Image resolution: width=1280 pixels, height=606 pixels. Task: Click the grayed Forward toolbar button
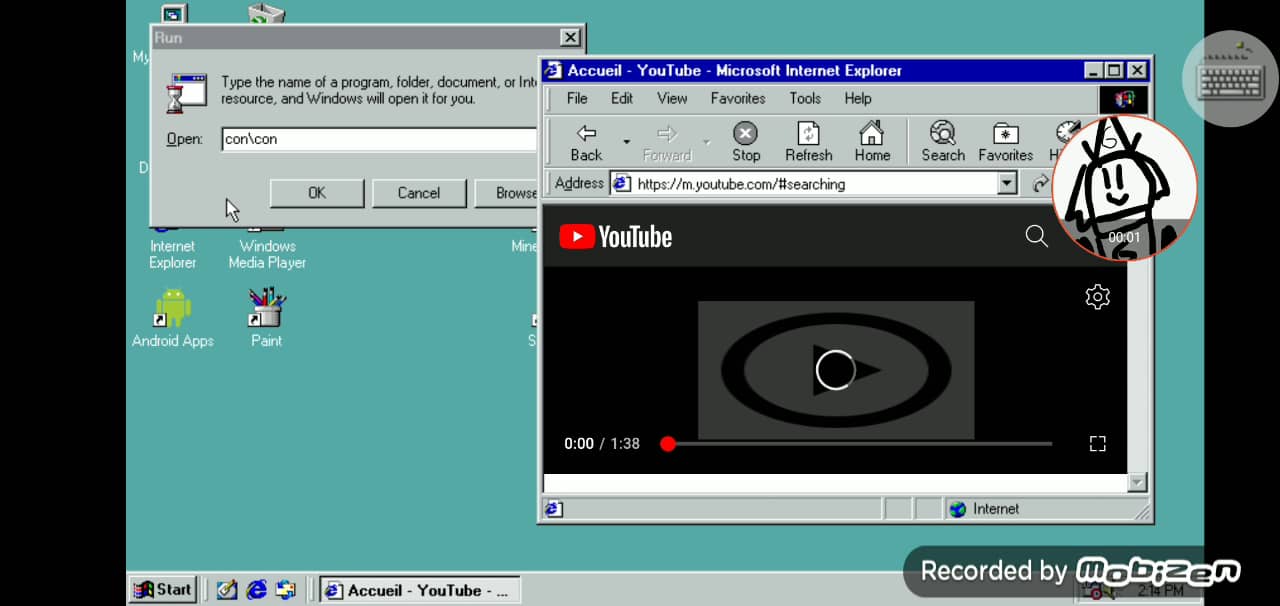pyautogui.click(x=667, y=142)
